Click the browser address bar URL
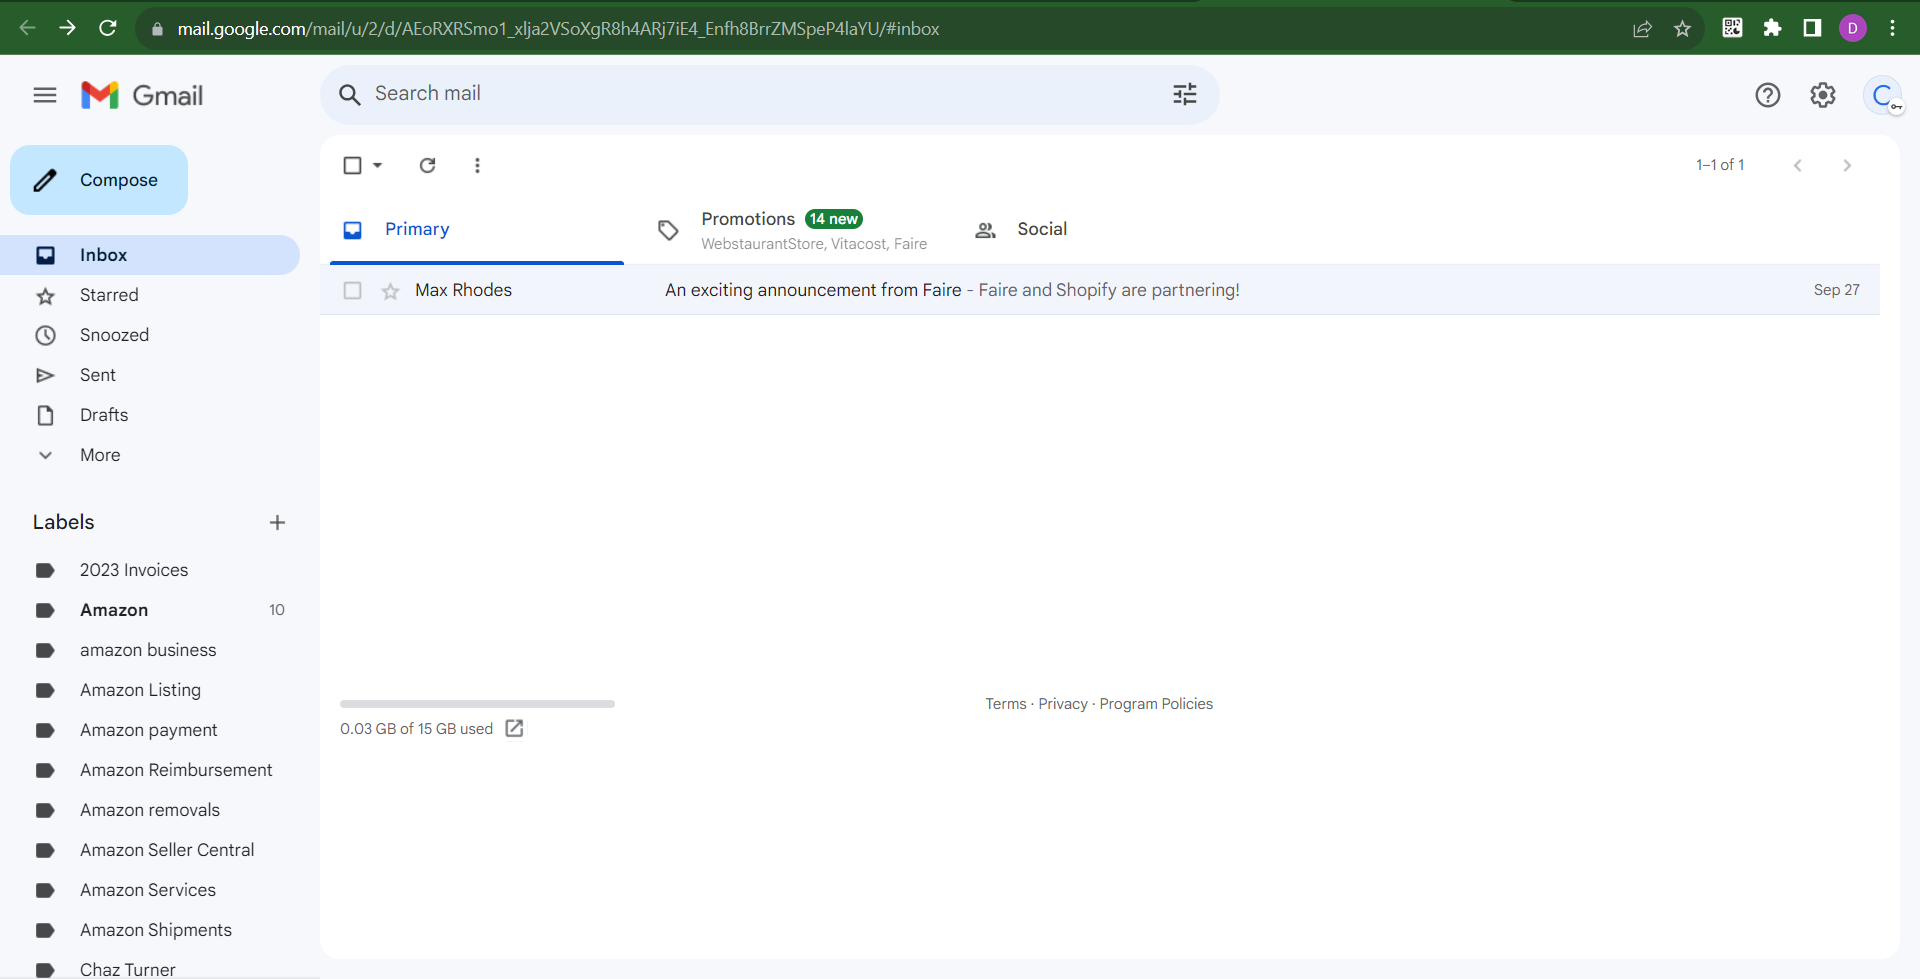 tap(558, 29)
